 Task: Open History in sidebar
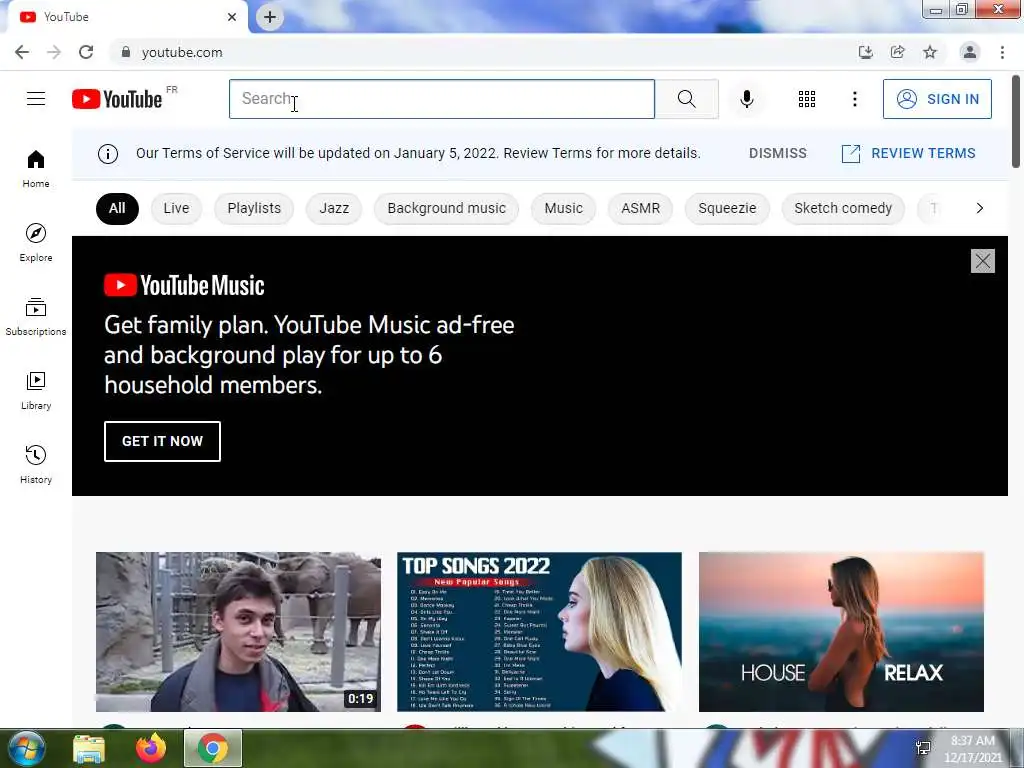coord(36,464)
